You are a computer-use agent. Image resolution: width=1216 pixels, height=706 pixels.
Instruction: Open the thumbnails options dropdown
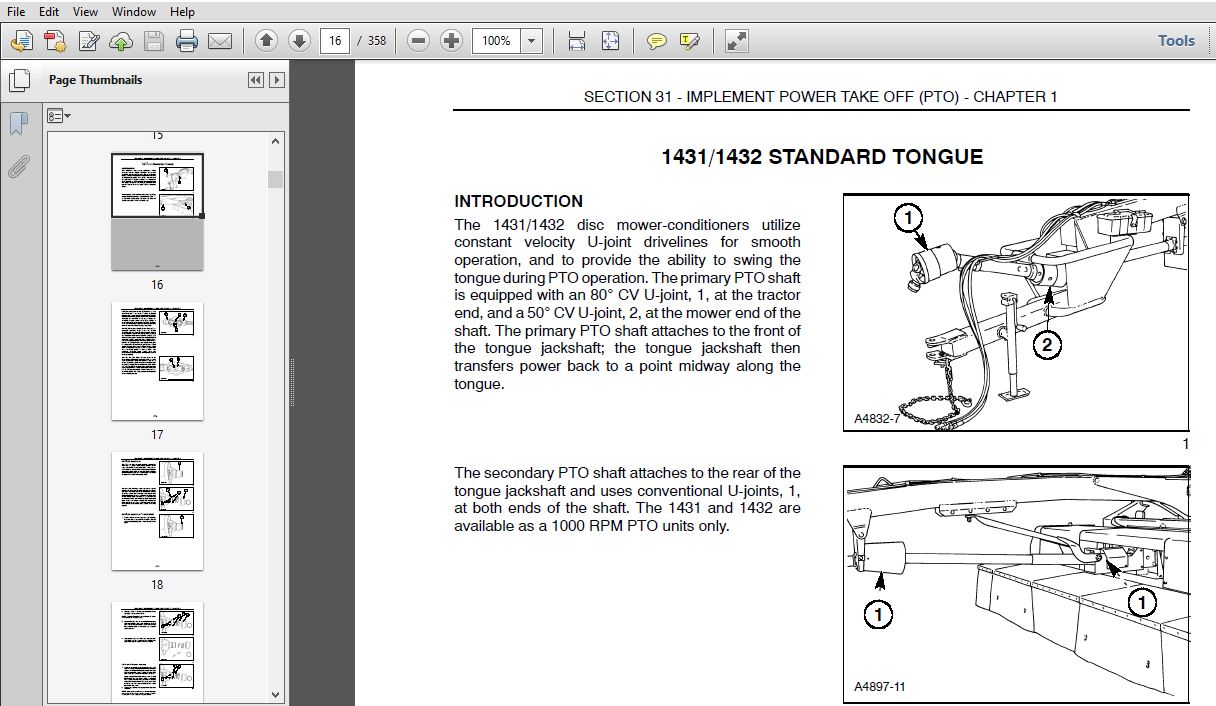(59, 116)
